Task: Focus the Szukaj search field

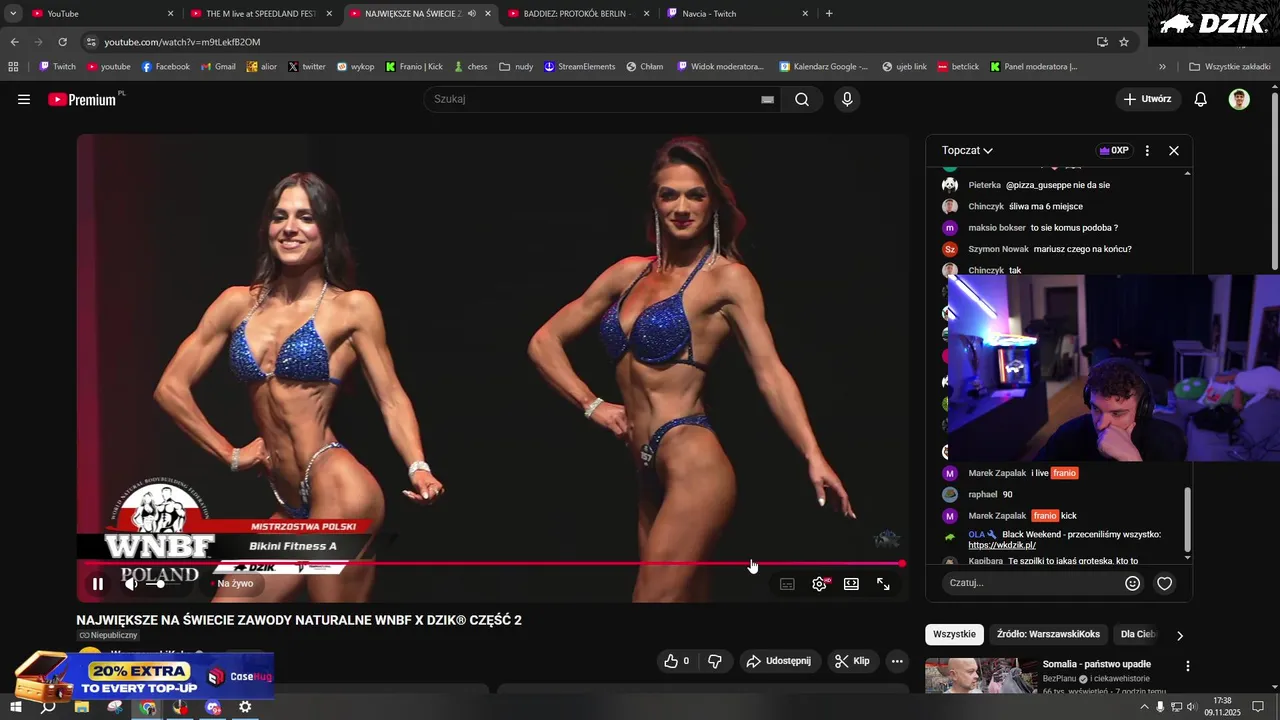Action: pyautogui.click(x=595, y=99)
